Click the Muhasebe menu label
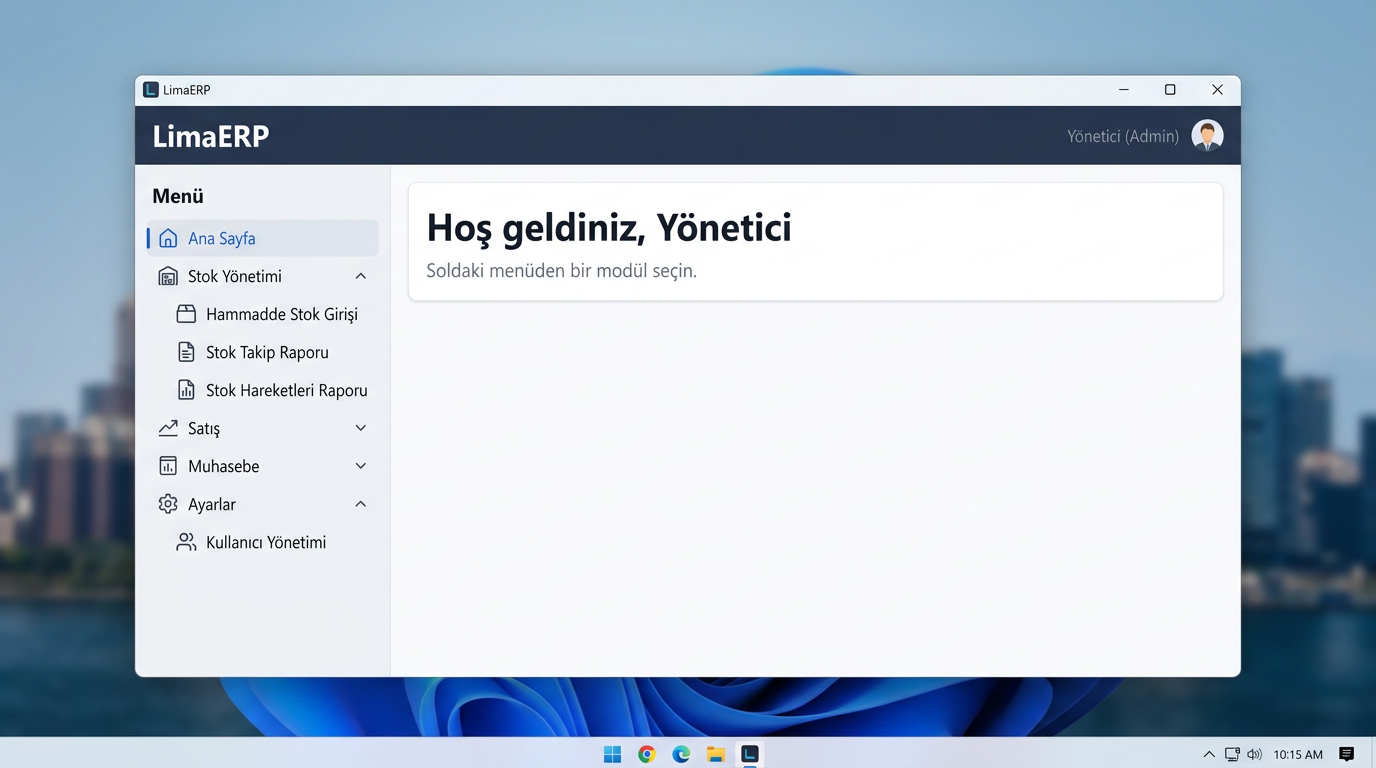1376x768 pixels. (x=224, y=466)
